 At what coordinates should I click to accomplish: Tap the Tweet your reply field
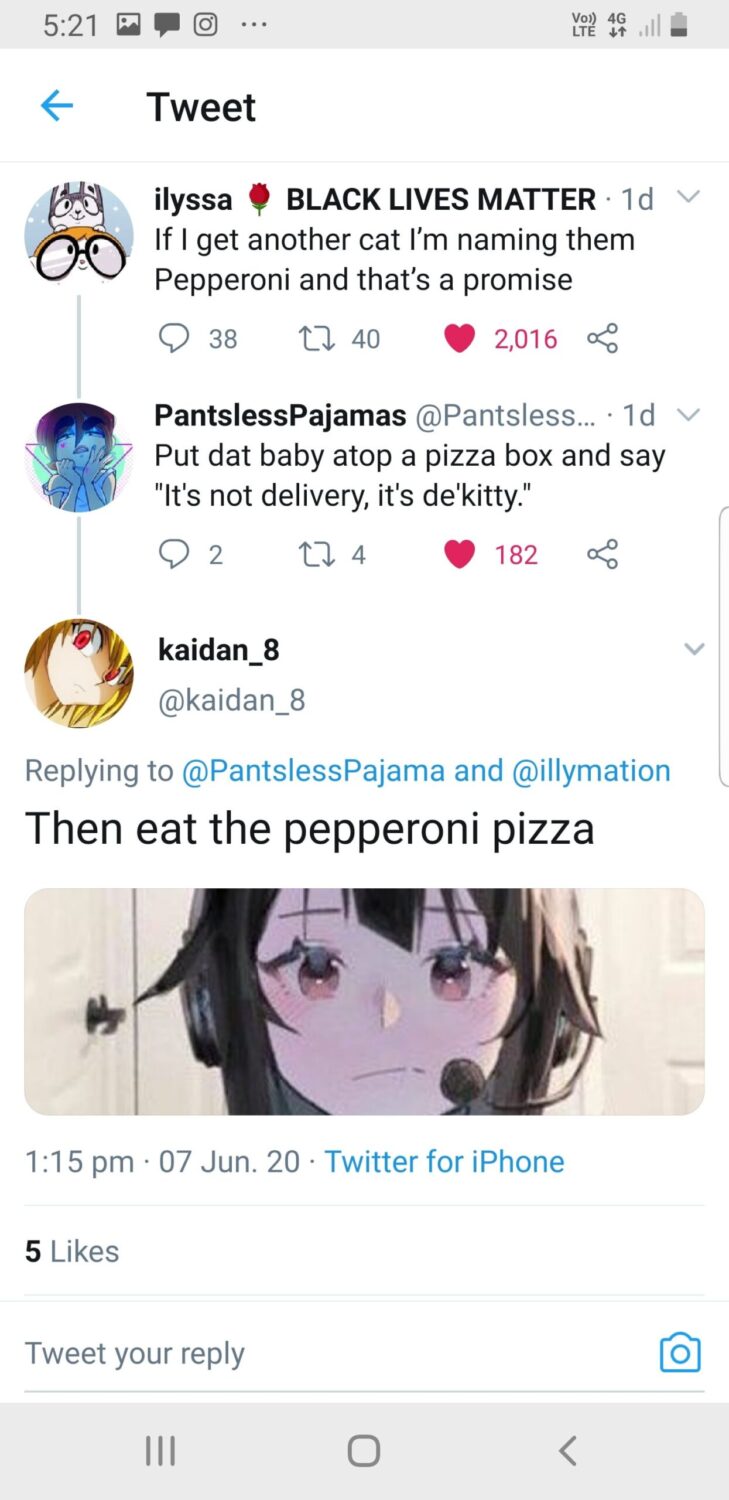[x=300, y=1353]
